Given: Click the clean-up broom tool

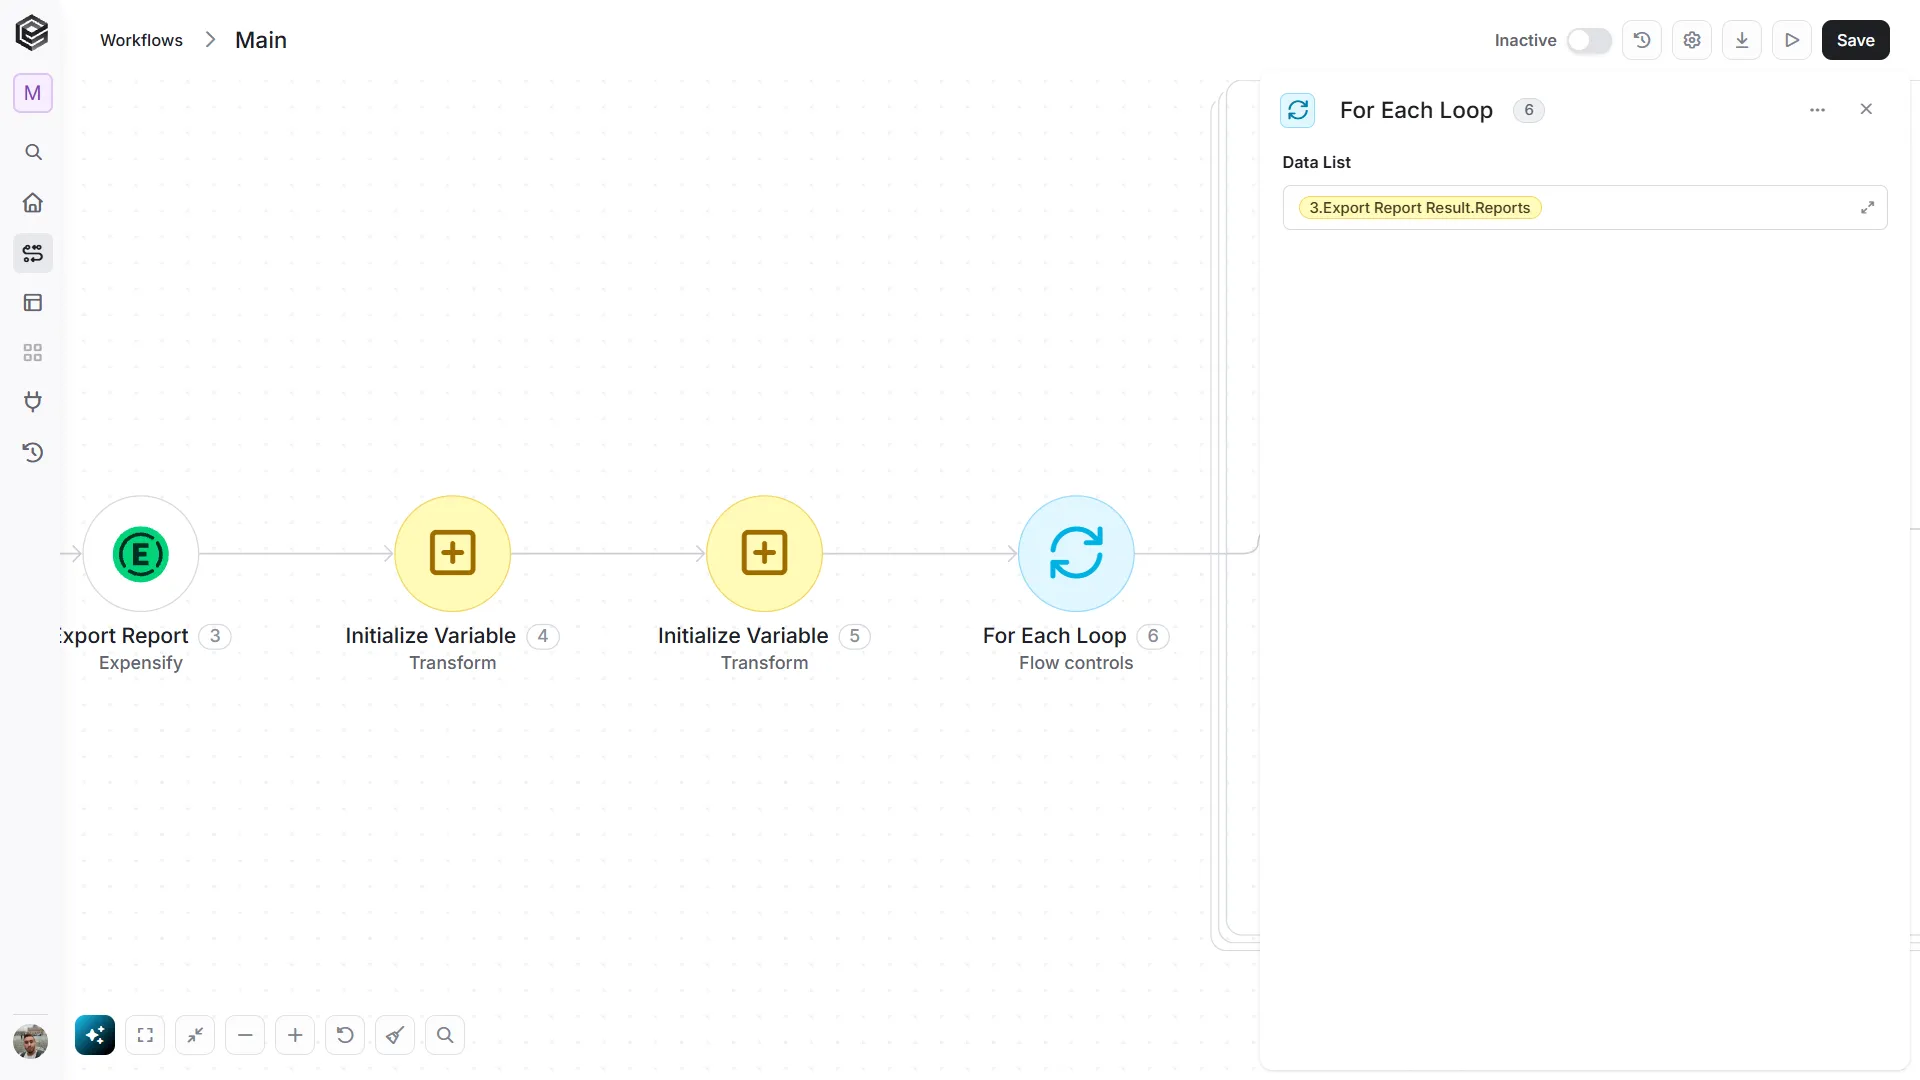Looking at the screenshot, I should [395, 1035].
